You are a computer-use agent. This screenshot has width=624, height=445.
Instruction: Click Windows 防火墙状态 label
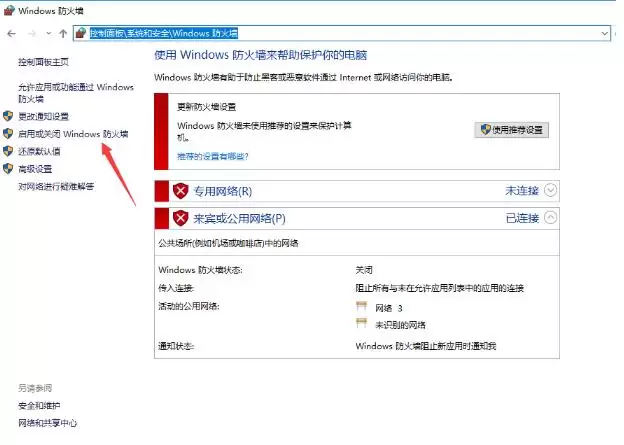pos(200,270)
